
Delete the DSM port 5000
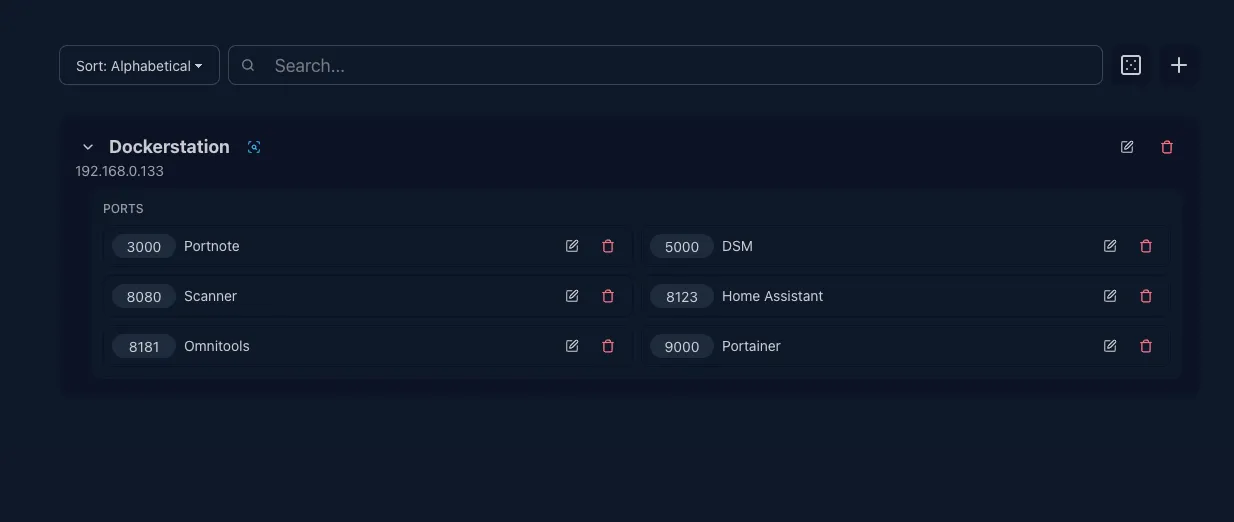1146,246
